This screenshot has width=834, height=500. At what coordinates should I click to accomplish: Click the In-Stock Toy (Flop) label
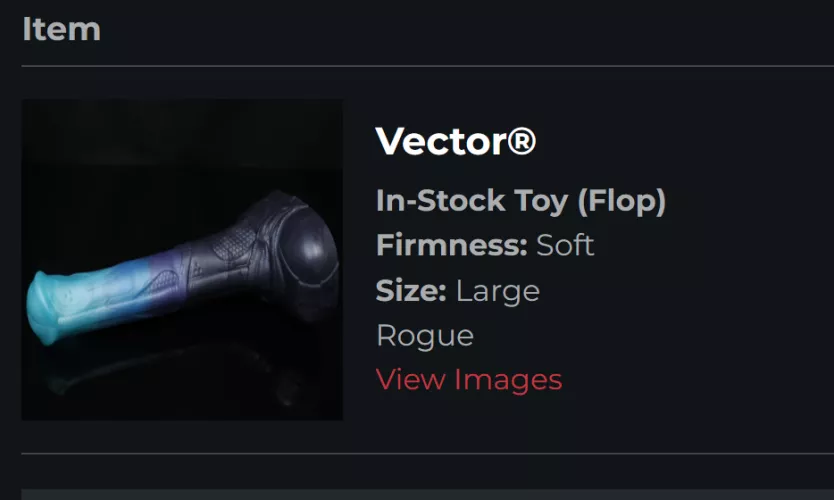521,201
